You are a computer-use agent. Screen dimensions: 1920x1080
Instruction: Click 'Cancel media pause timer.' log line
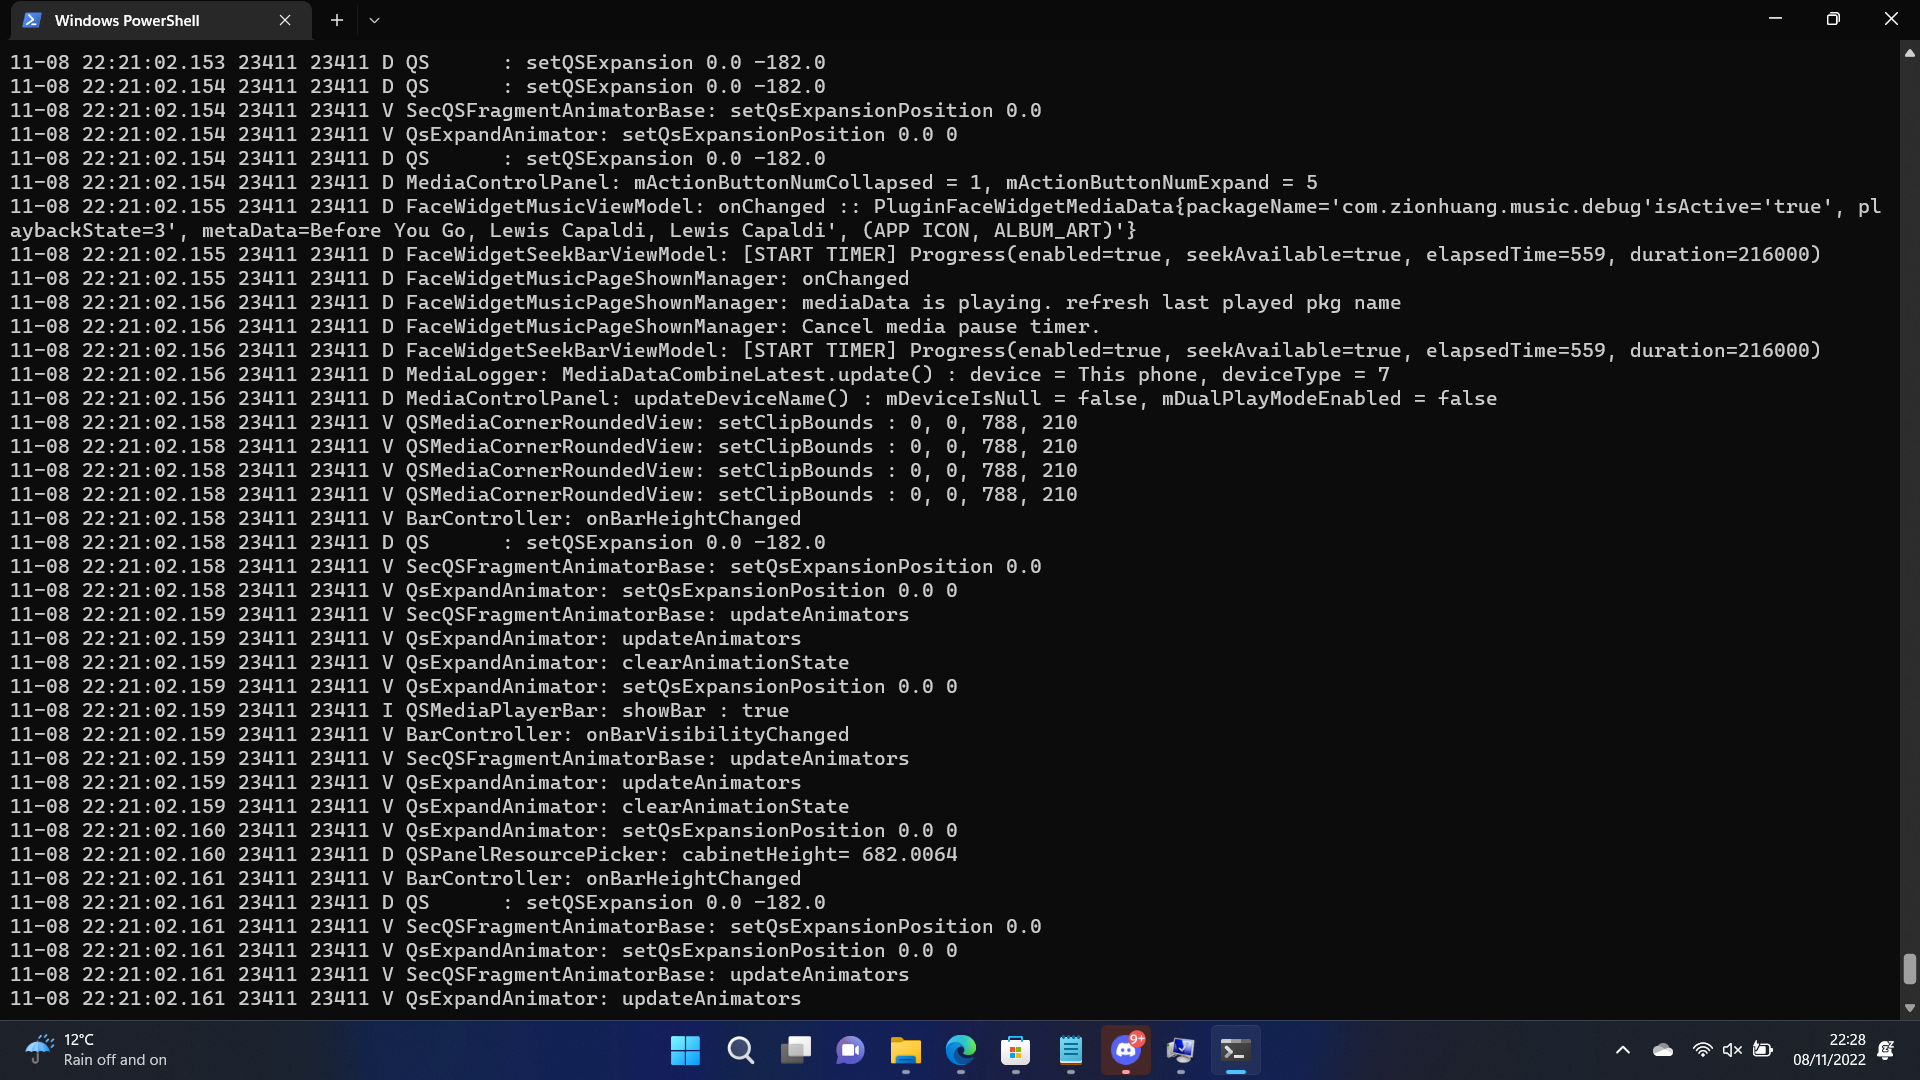(555, 327)
